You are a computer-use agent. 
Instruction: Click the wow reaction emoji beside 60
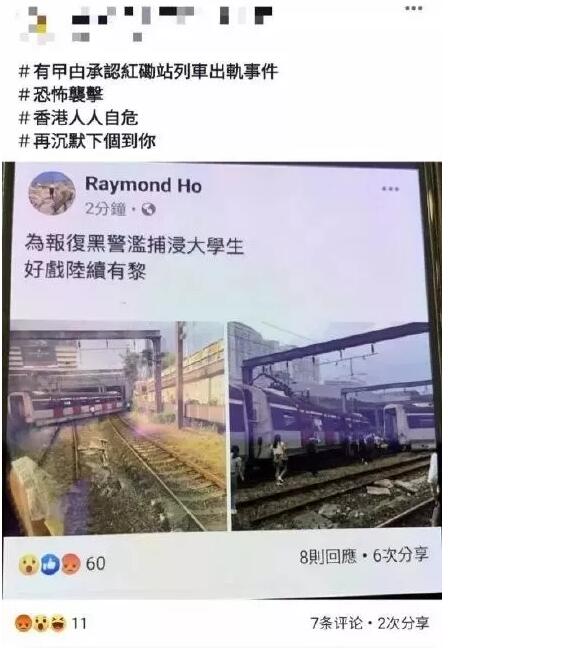29,565
